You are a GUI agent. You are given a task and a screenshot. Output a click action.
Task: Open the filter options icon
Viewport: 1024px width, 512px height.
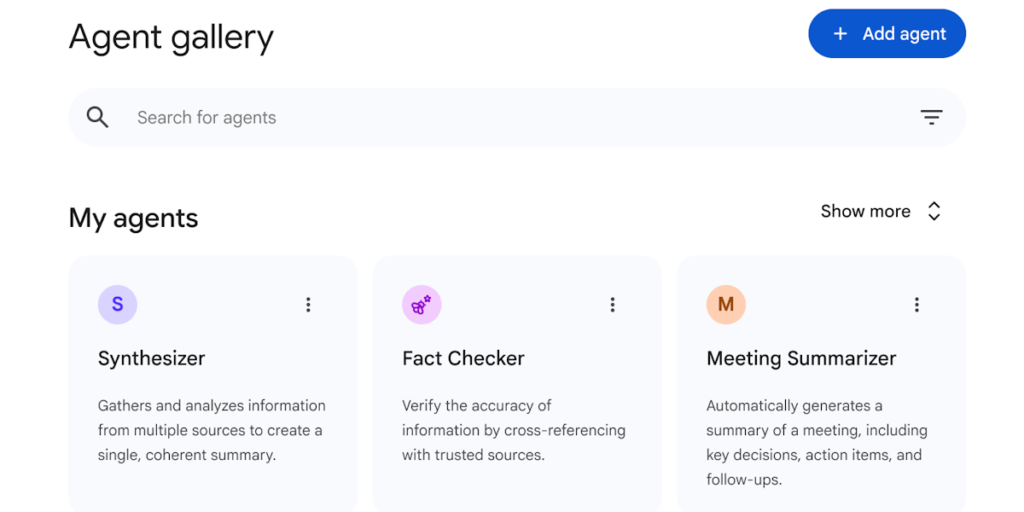931,118
